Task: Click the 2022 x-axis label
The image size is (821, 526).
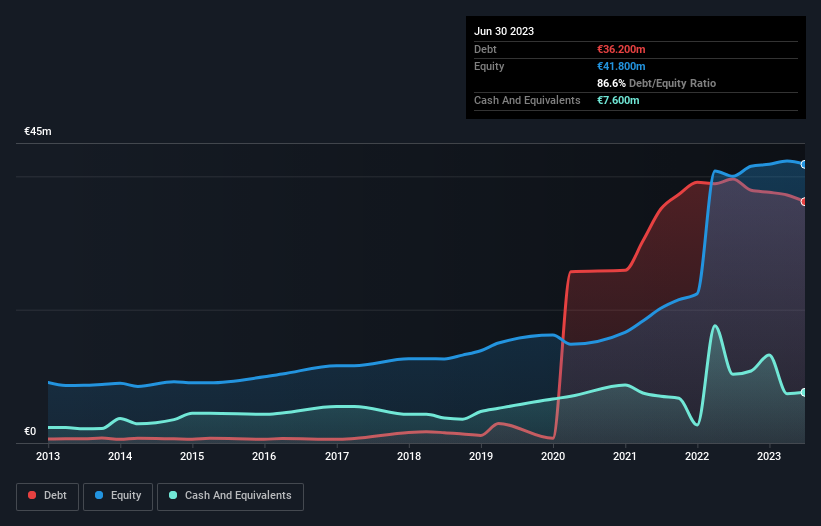Action: 697,456
